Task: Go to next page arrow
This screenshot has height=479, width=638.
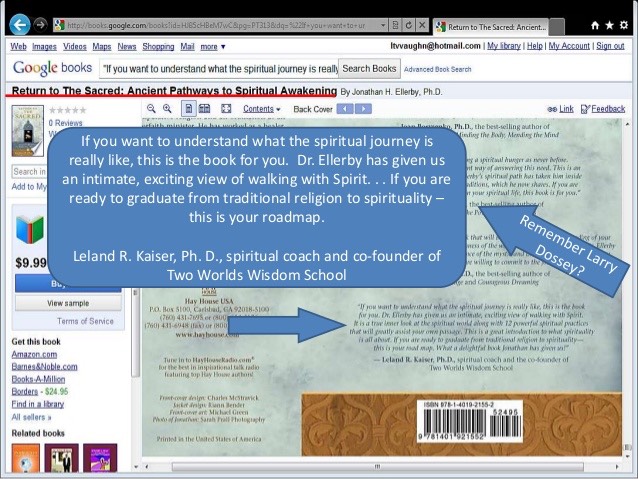Action: (363, 109)
